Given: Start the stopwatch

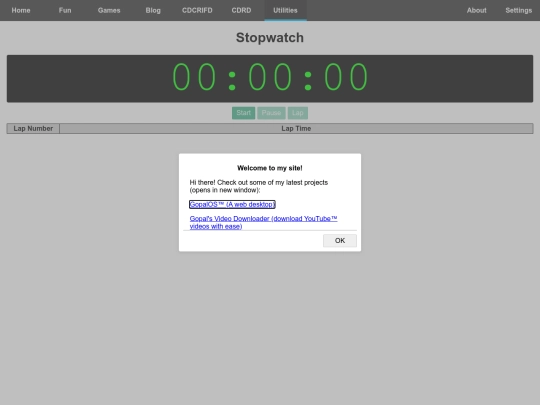Looking at the screenshot, I should (243, 113).
